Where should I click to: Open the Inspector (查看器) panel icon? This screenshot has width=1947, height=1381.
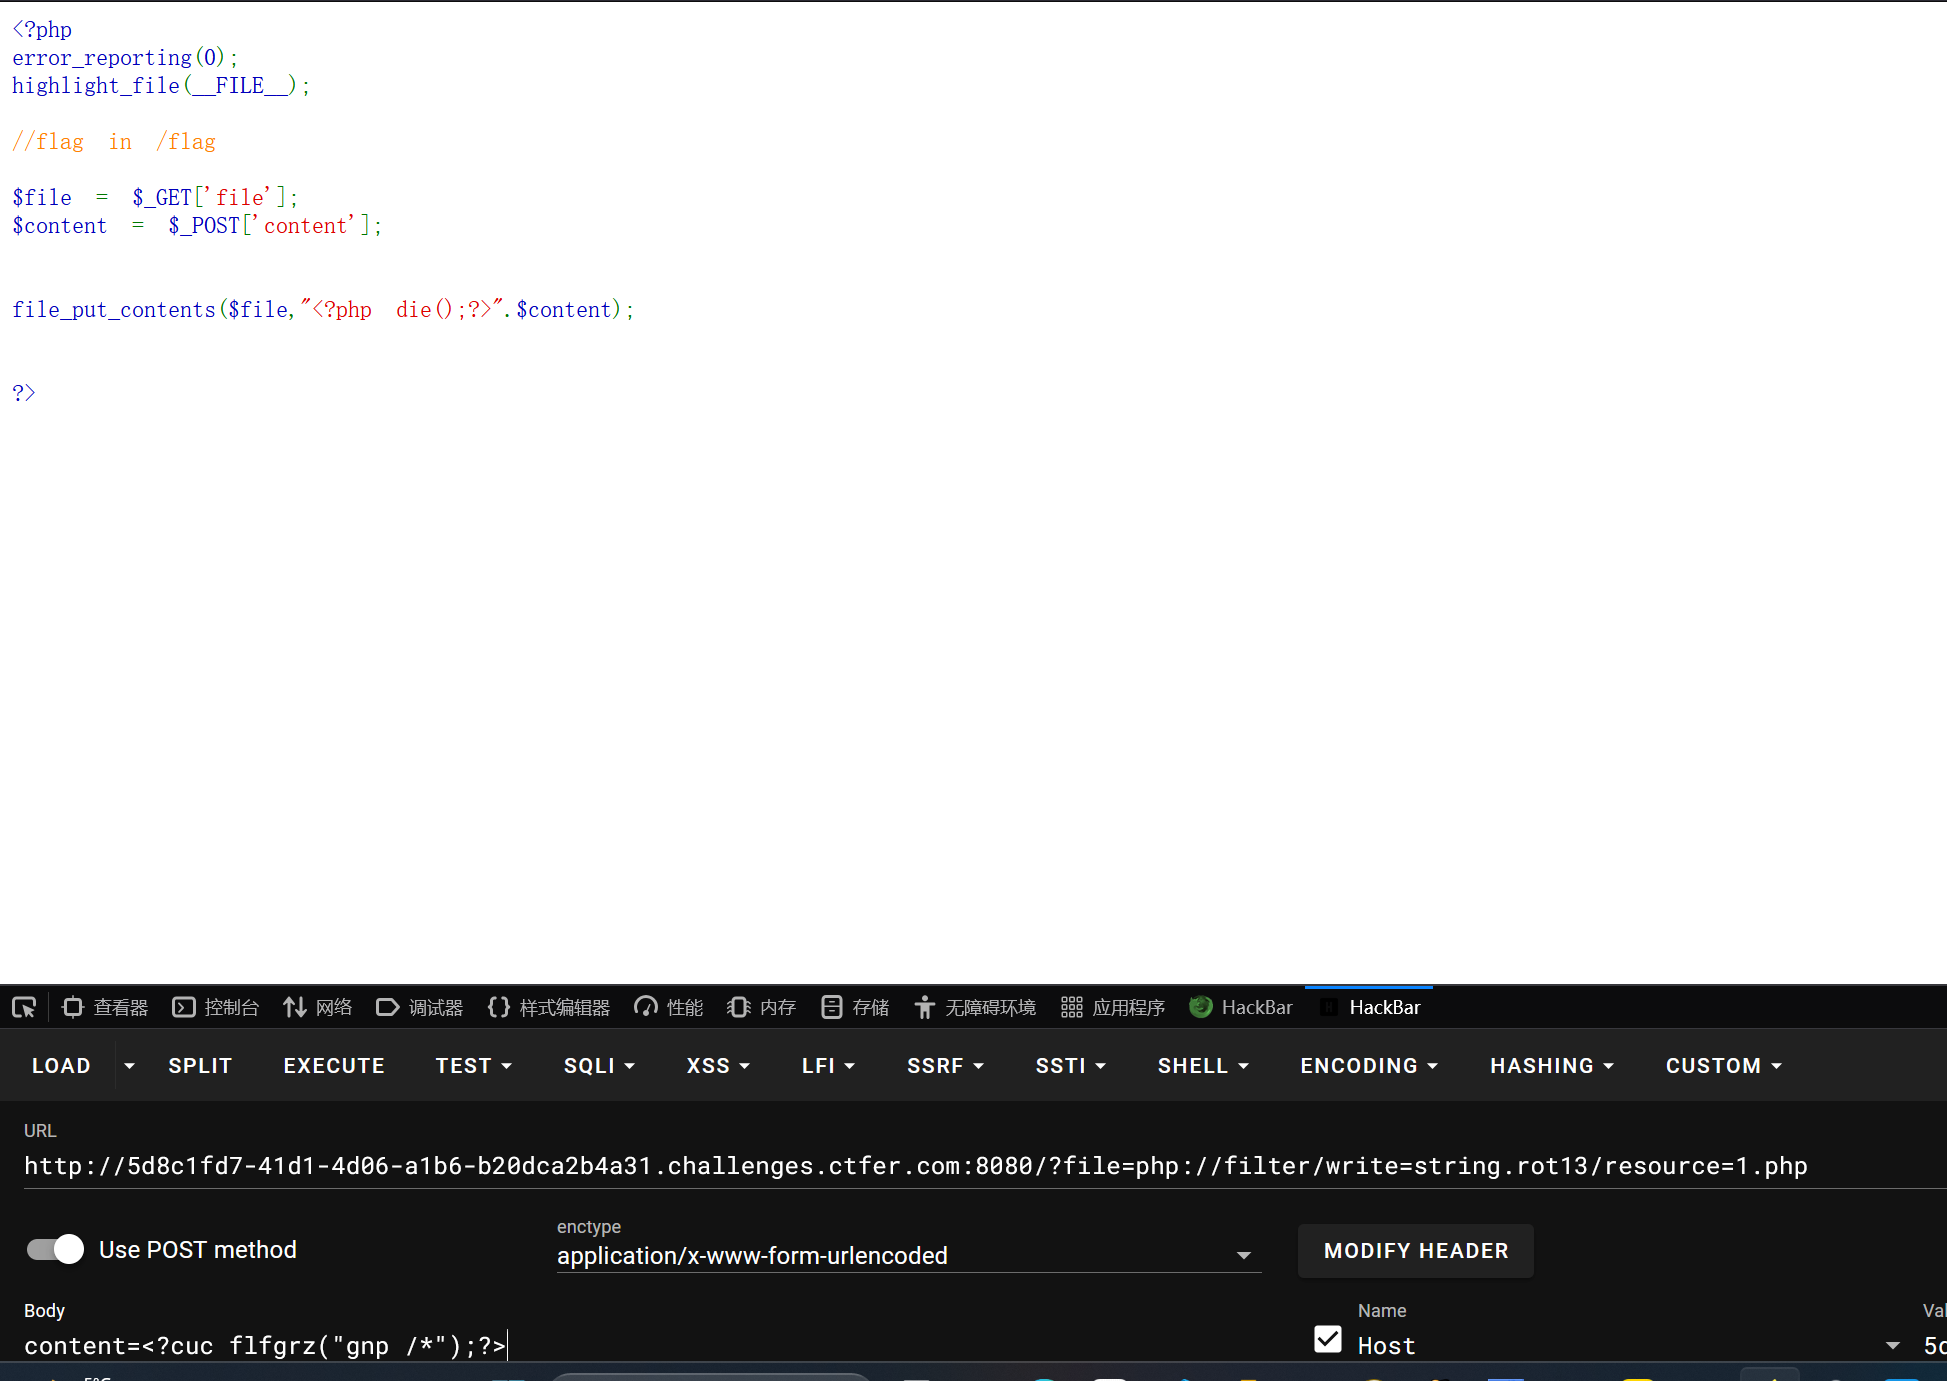pyautogui.click(x=73, y=1007)
